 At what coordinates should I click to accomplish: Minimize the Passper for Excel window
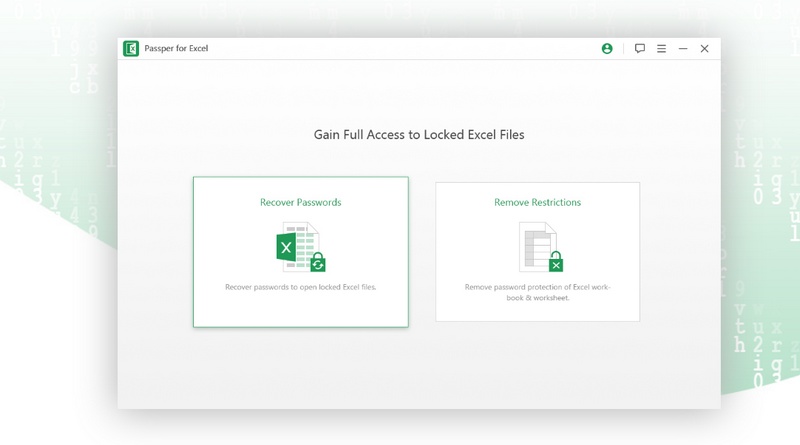pos(683,48)
